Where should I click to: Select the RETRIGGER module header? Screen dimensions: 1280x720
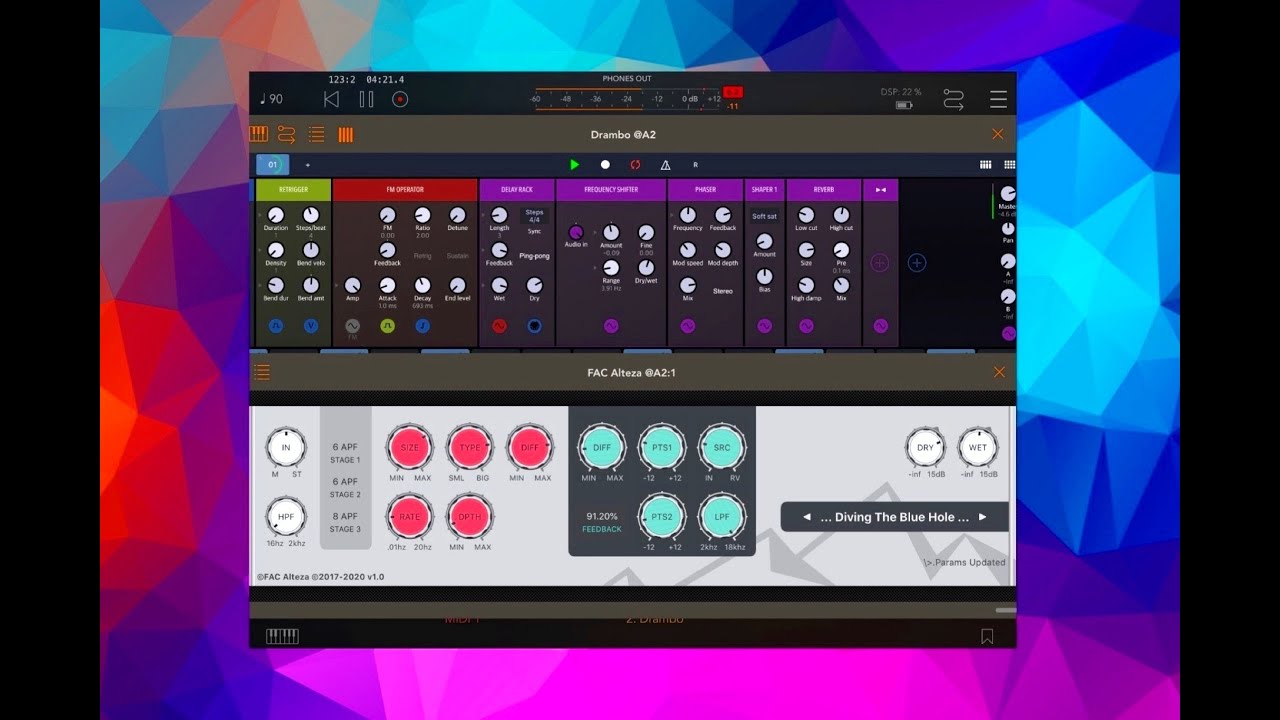pos(293,189)
